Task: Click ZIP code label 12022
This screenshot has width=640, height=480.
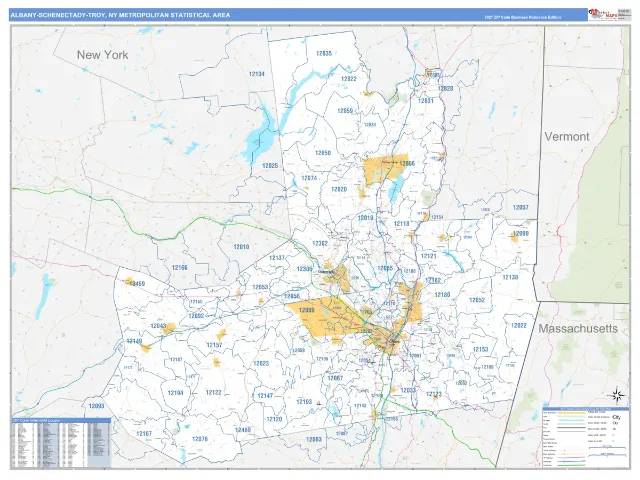Action: click(x=519, y=326)
